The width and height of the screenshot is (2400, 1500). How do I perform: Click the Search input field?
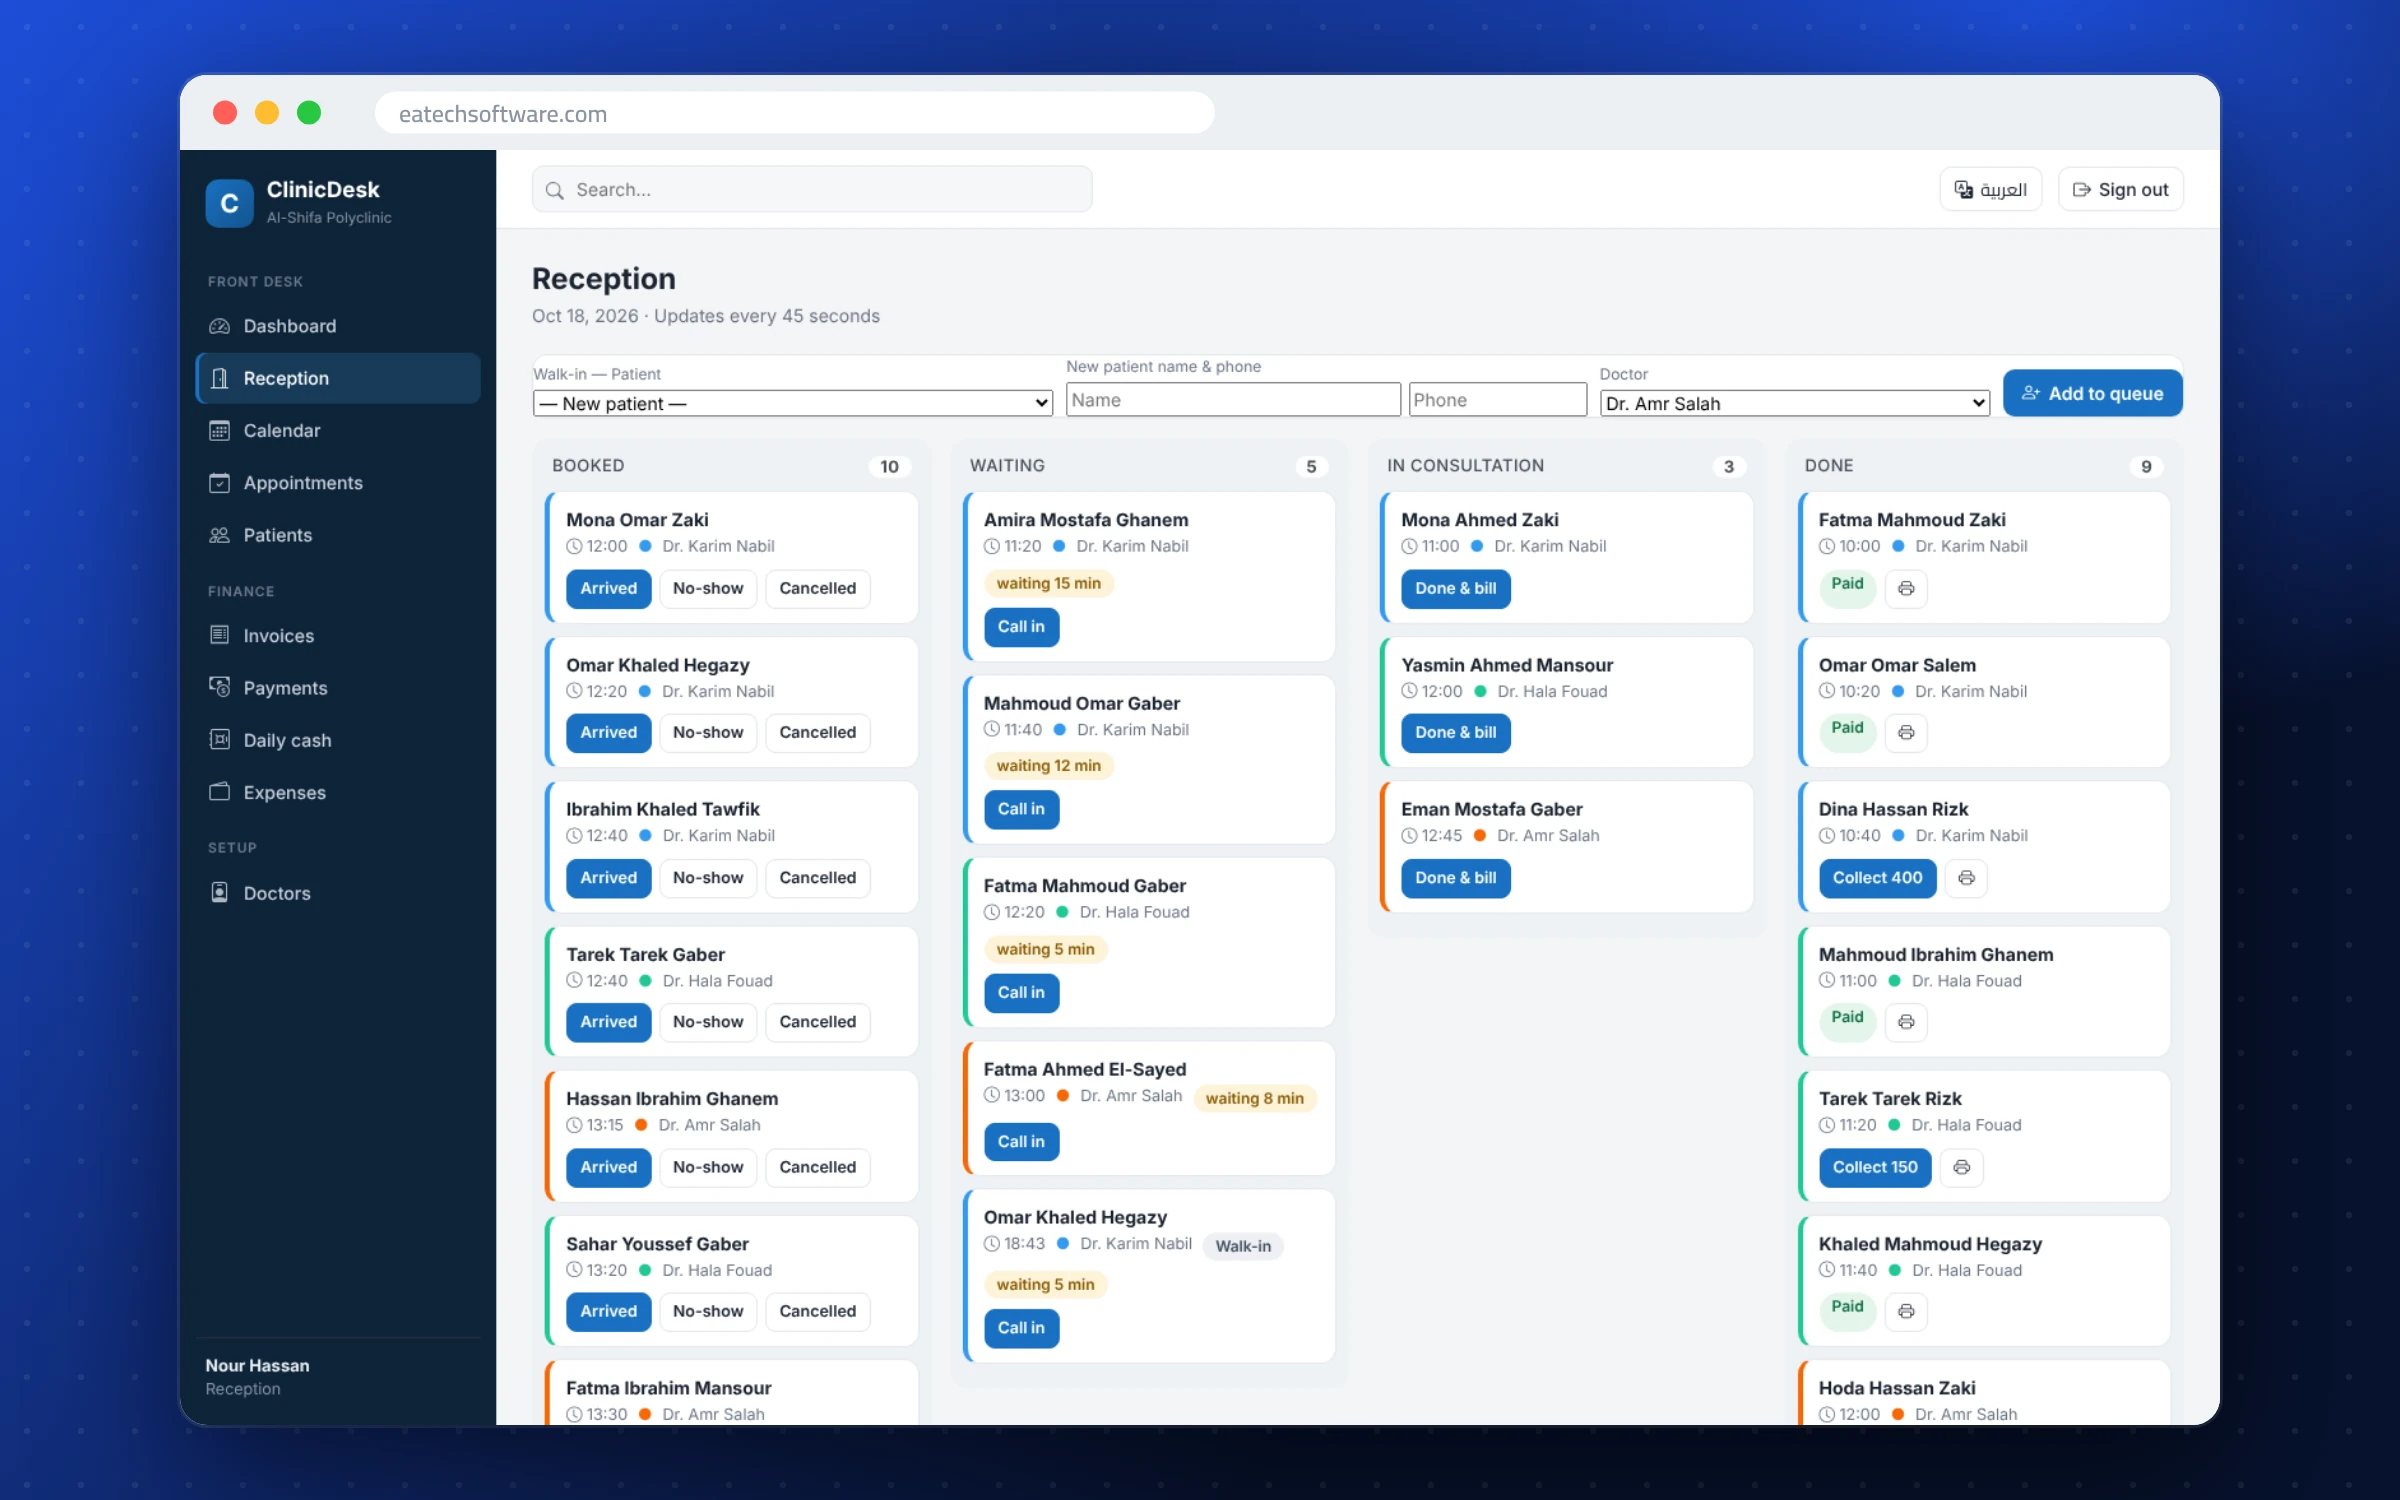click(x=812, y=190)
